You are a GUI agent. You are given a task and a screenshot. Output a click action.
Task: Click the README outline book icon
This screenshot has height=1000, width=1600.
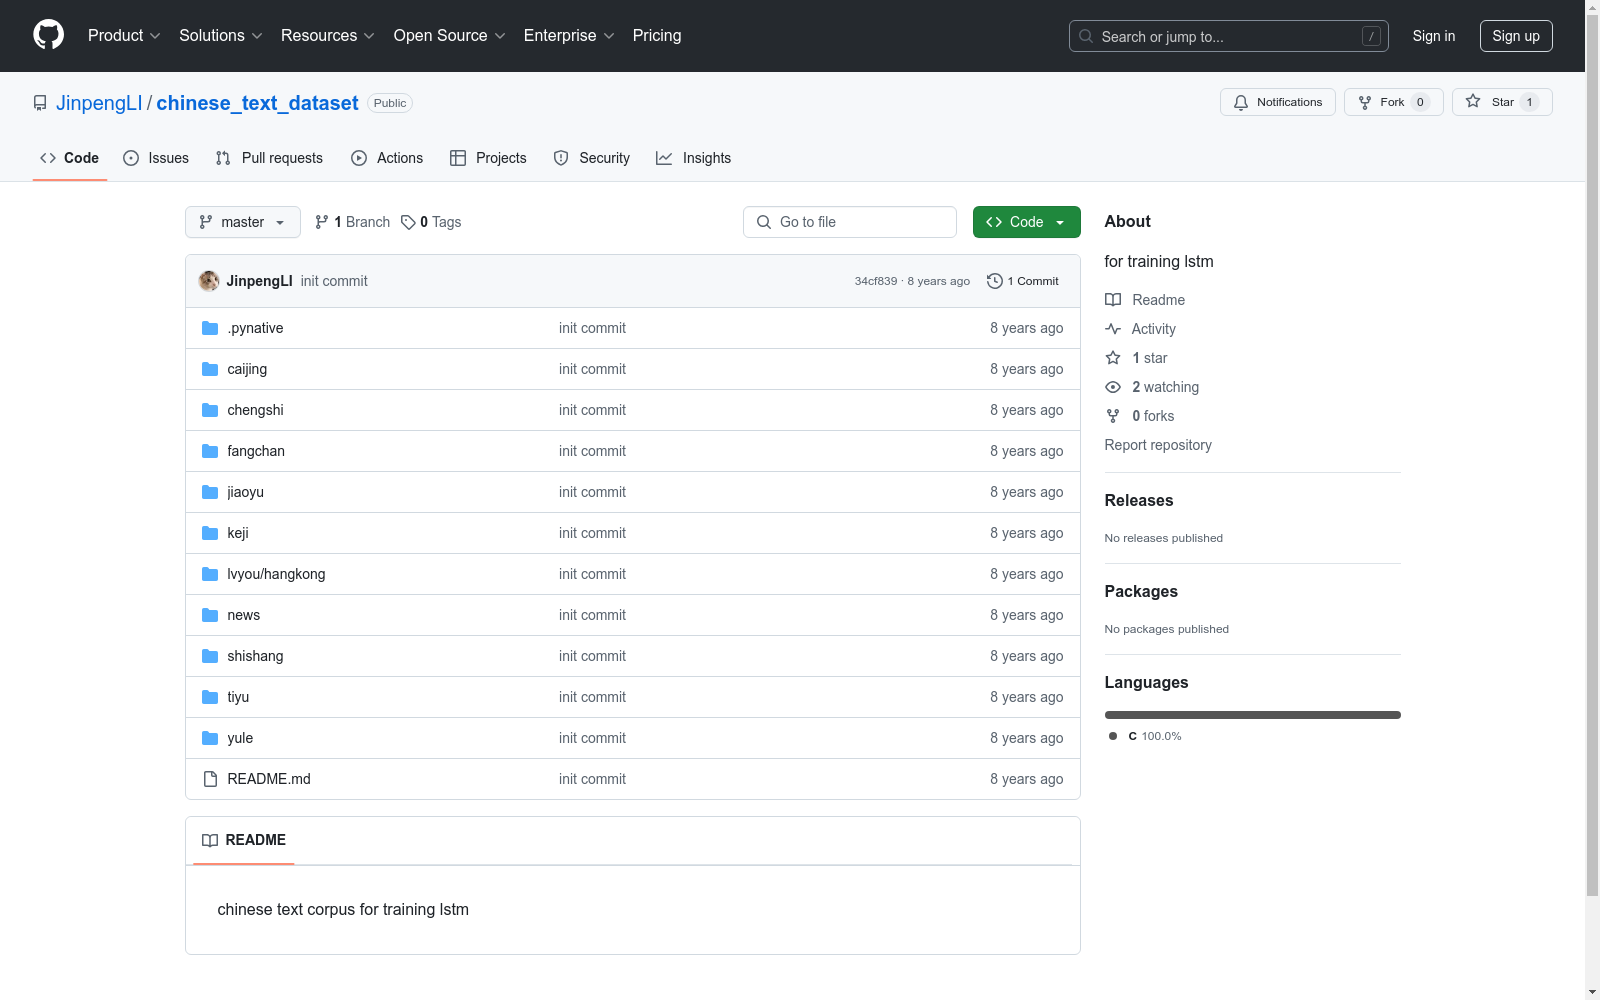click(x=210, y=840)
